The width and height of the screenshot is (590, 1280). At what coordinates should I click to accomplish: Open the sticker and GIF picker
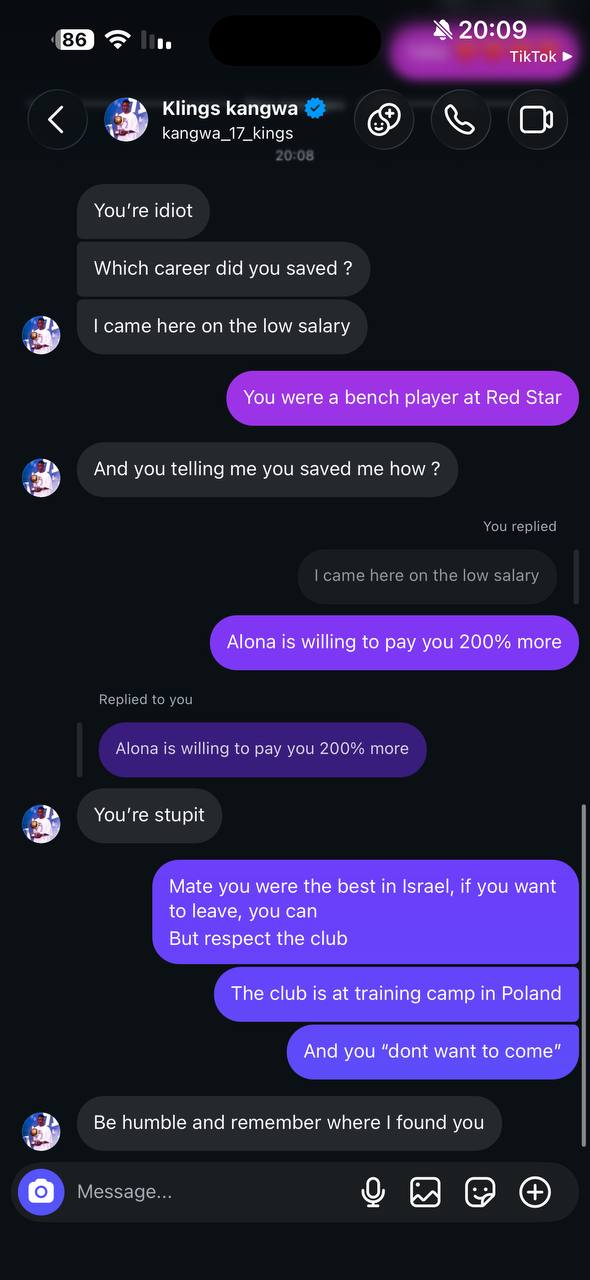480,1191
